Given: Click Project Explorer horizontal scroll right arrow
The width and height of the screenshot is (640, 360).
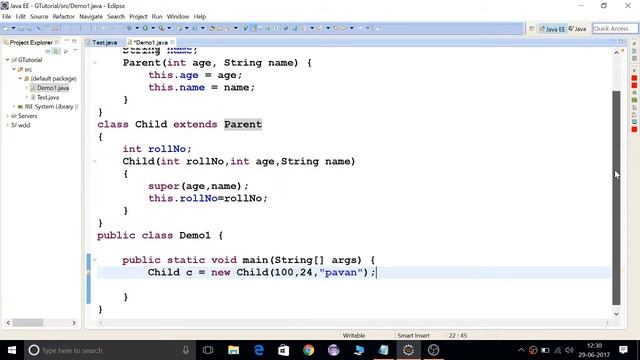Looking at the screenshot, I should point(74,322).
